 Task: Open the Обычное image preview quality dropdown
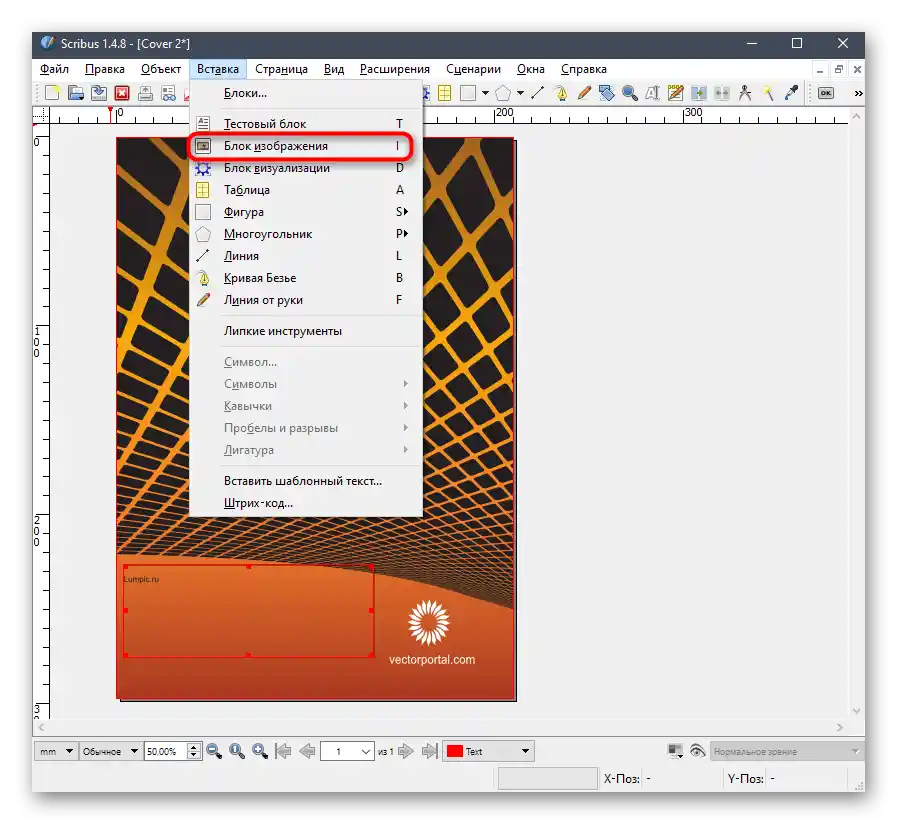110,751
